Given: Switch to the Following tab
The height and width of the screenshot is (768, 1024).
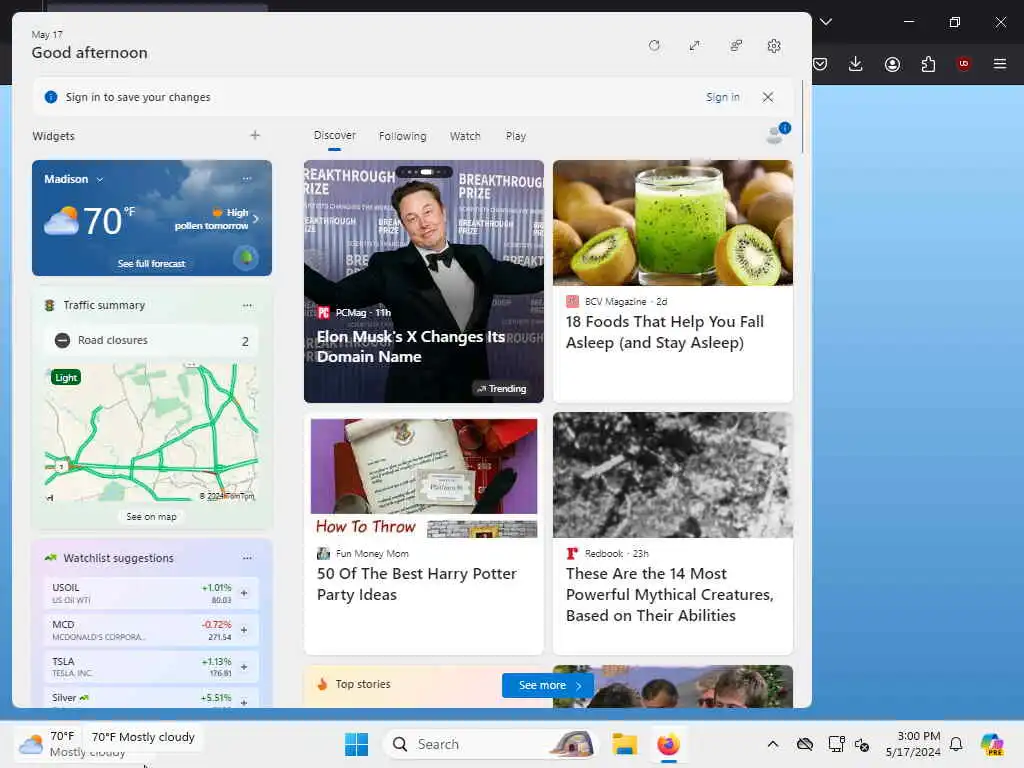Looking at the screenshot, I should [402, 136].
